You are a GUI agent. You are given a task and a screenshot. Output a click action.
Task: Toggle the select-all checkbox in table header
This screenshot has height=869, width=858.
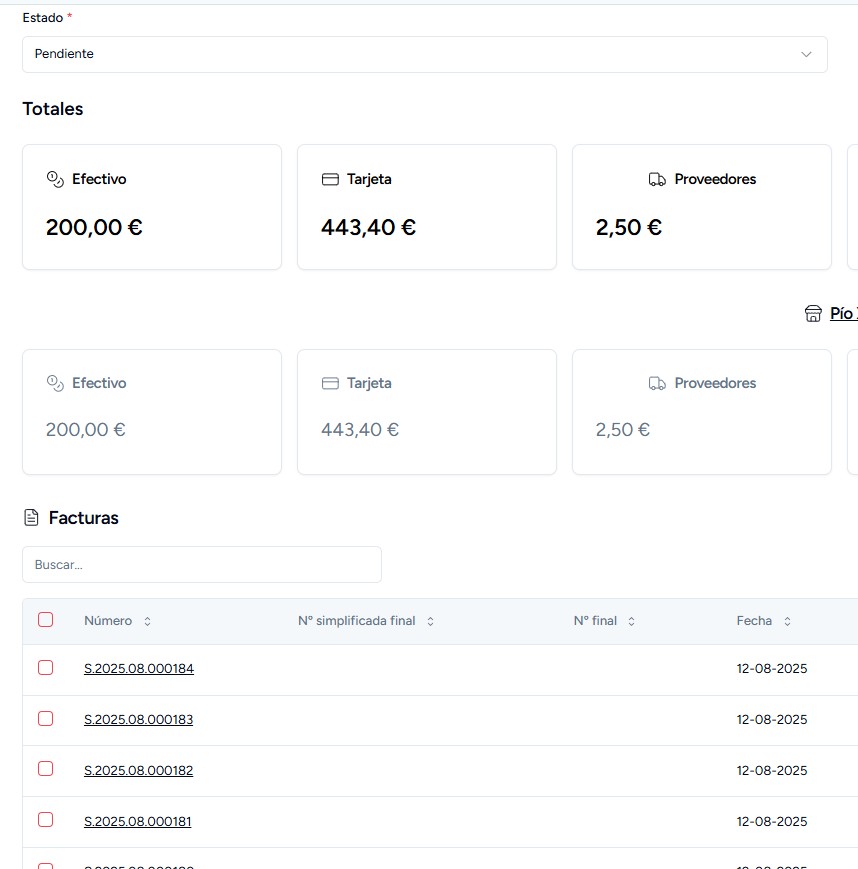click(45, 620)
